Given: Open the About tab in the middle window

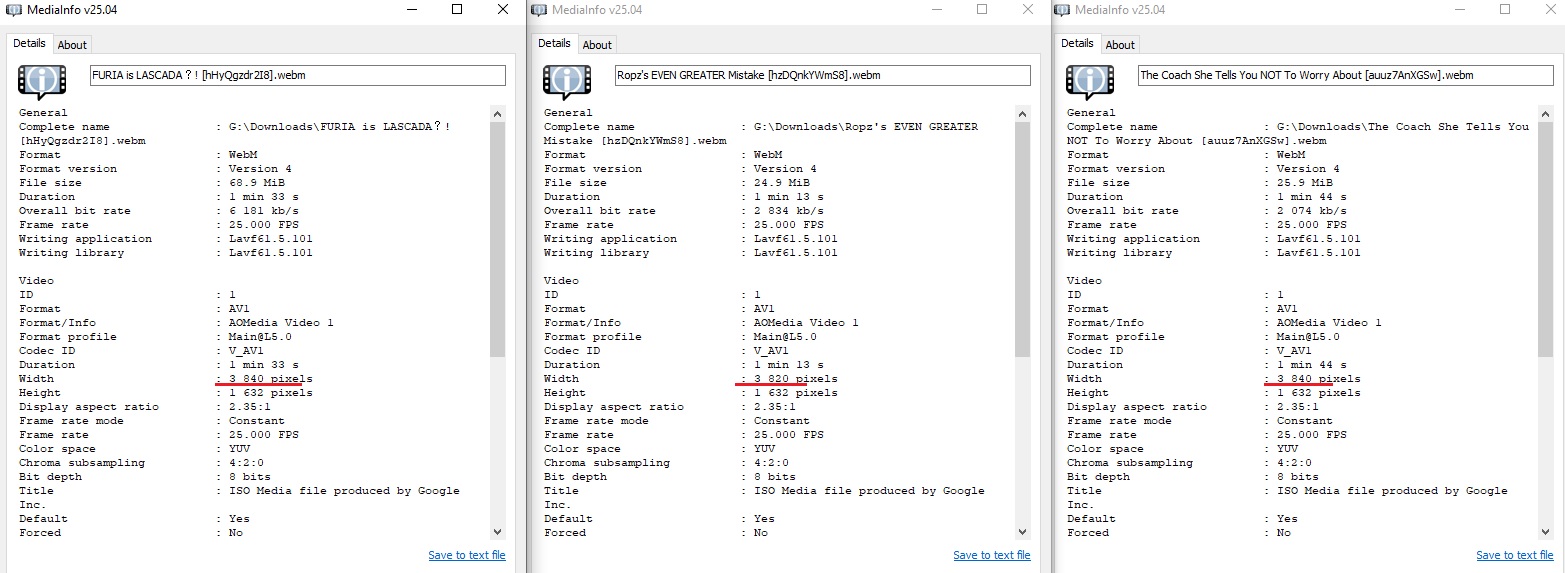Looking at the screenshot, I should tap(597, 44).
